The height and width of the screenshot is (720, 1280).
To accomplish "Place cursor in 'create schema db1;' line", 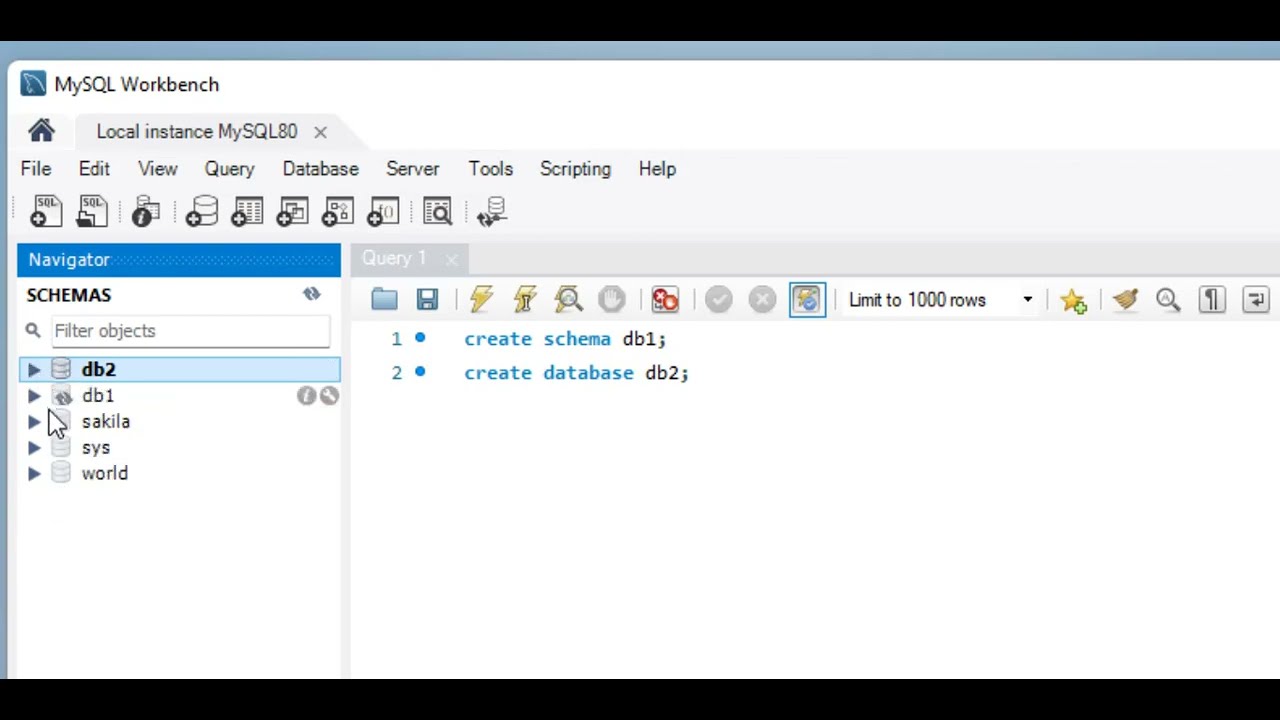I will (565, 339).
